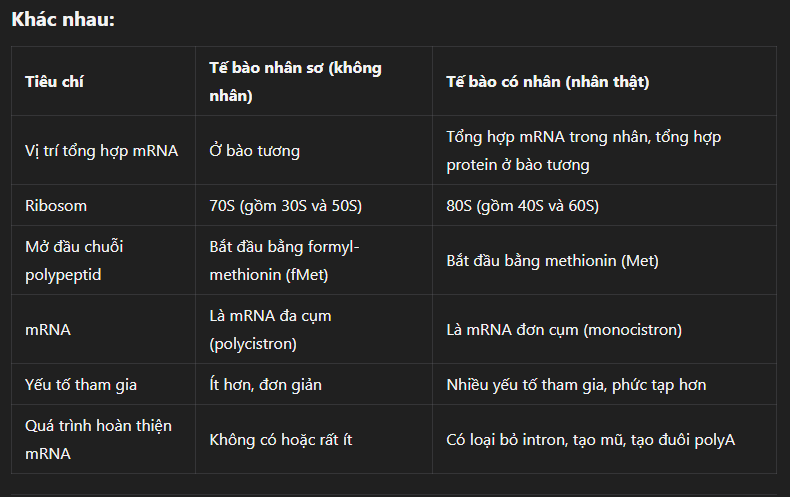This screenshot has width=790, height=497.
Task: Click 'Là mRNA đơn cụm (monocistron)' cell
Action: pos(564,330)
